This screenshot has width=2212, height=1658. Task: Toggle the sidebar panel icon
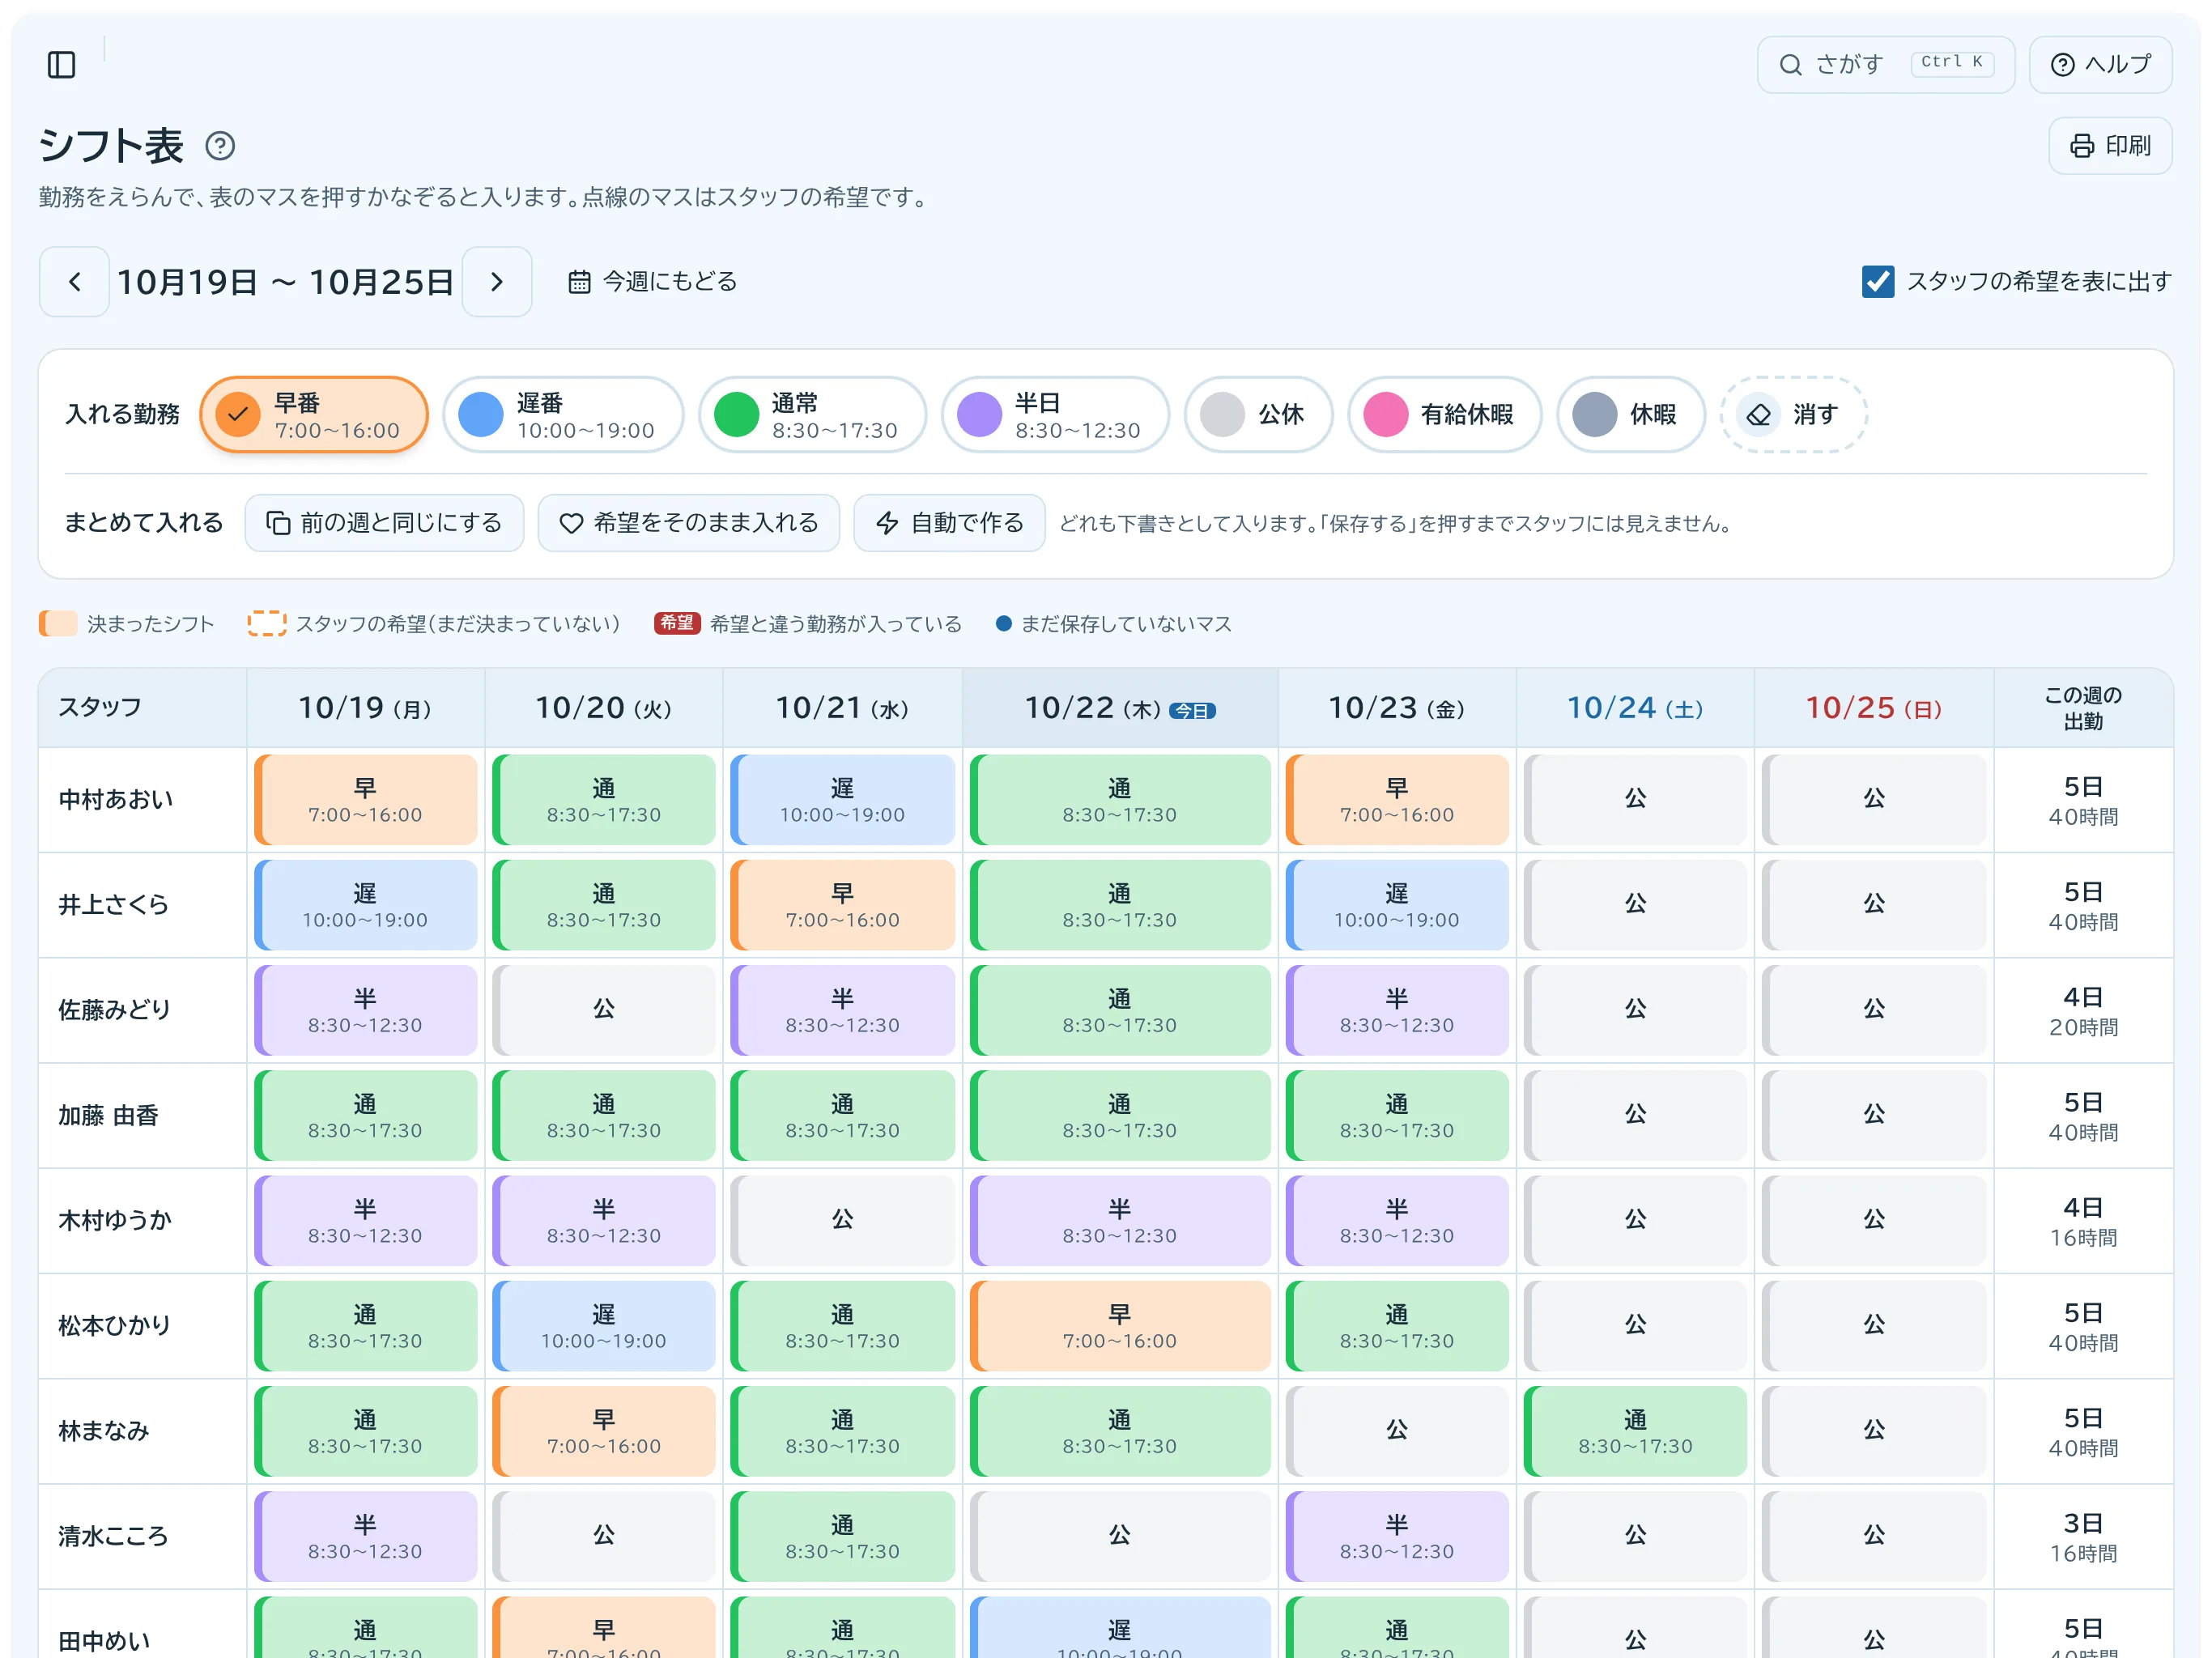click(x=62, y=65)
